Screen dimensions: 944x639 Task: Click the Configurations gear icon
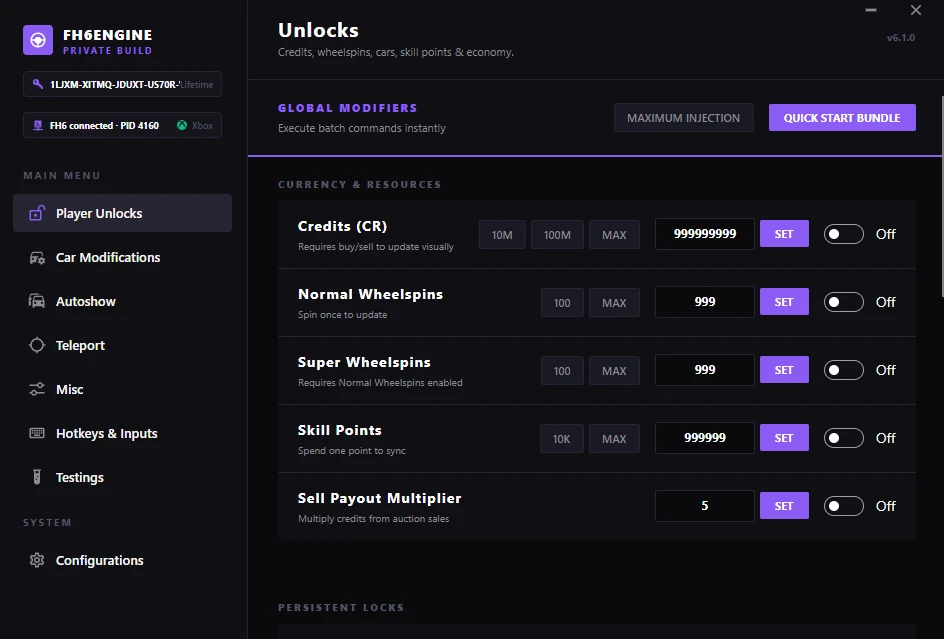[x=37, y=560]
